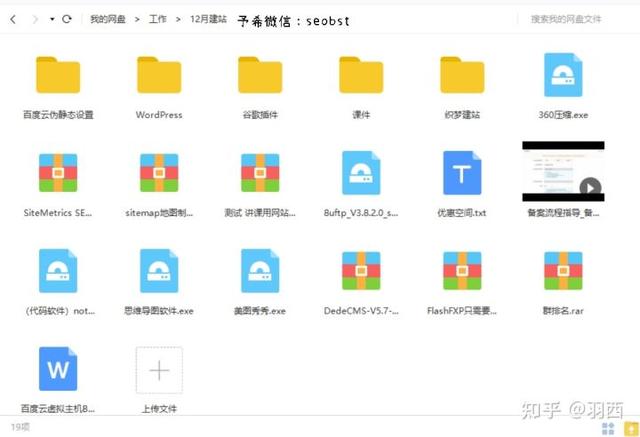Click the 8uftp_V3.8.2.0_s... file name
Viewport: 640px width, 437px height.
[x=361, y=213]
